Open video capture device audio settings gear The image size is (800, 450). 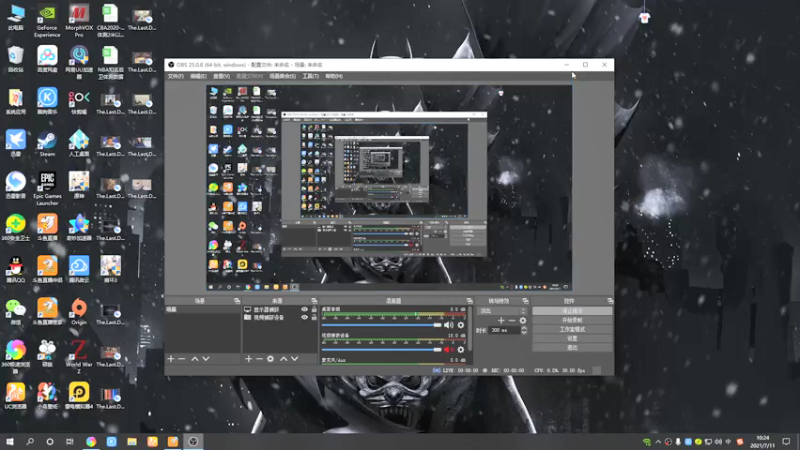point(461,349)
